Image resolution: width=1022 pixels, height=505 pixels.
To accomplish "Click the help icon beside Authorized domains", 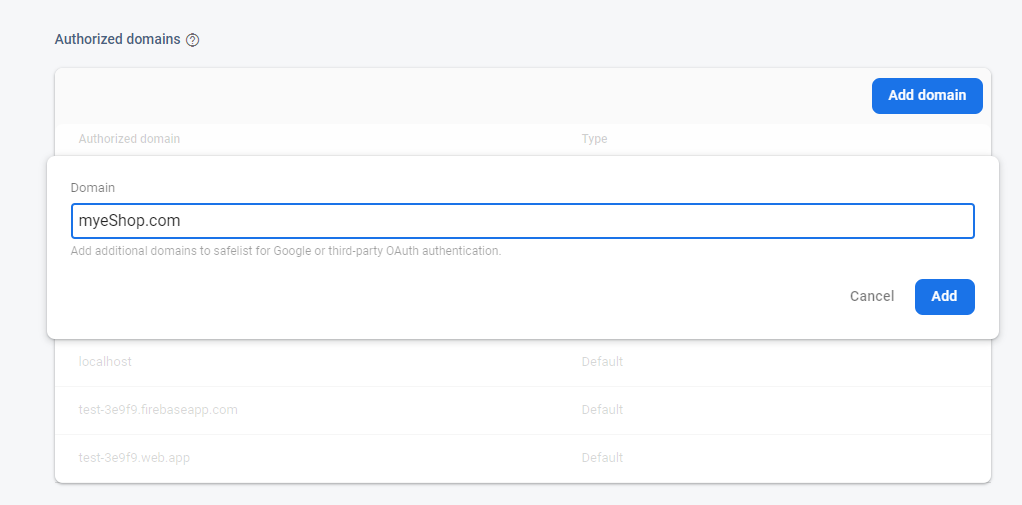I will 193,40.
